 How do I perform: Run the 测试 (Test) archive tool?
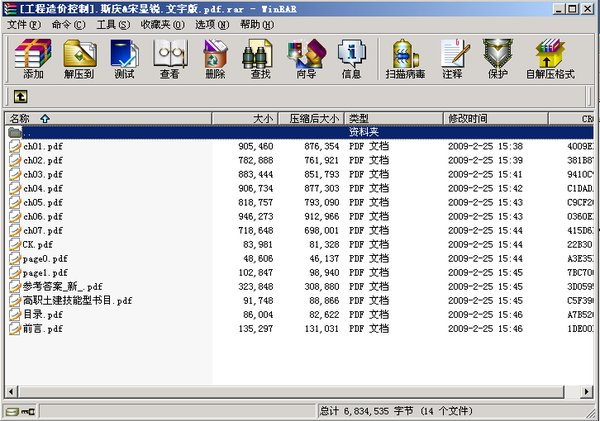[x=124, y=59]
